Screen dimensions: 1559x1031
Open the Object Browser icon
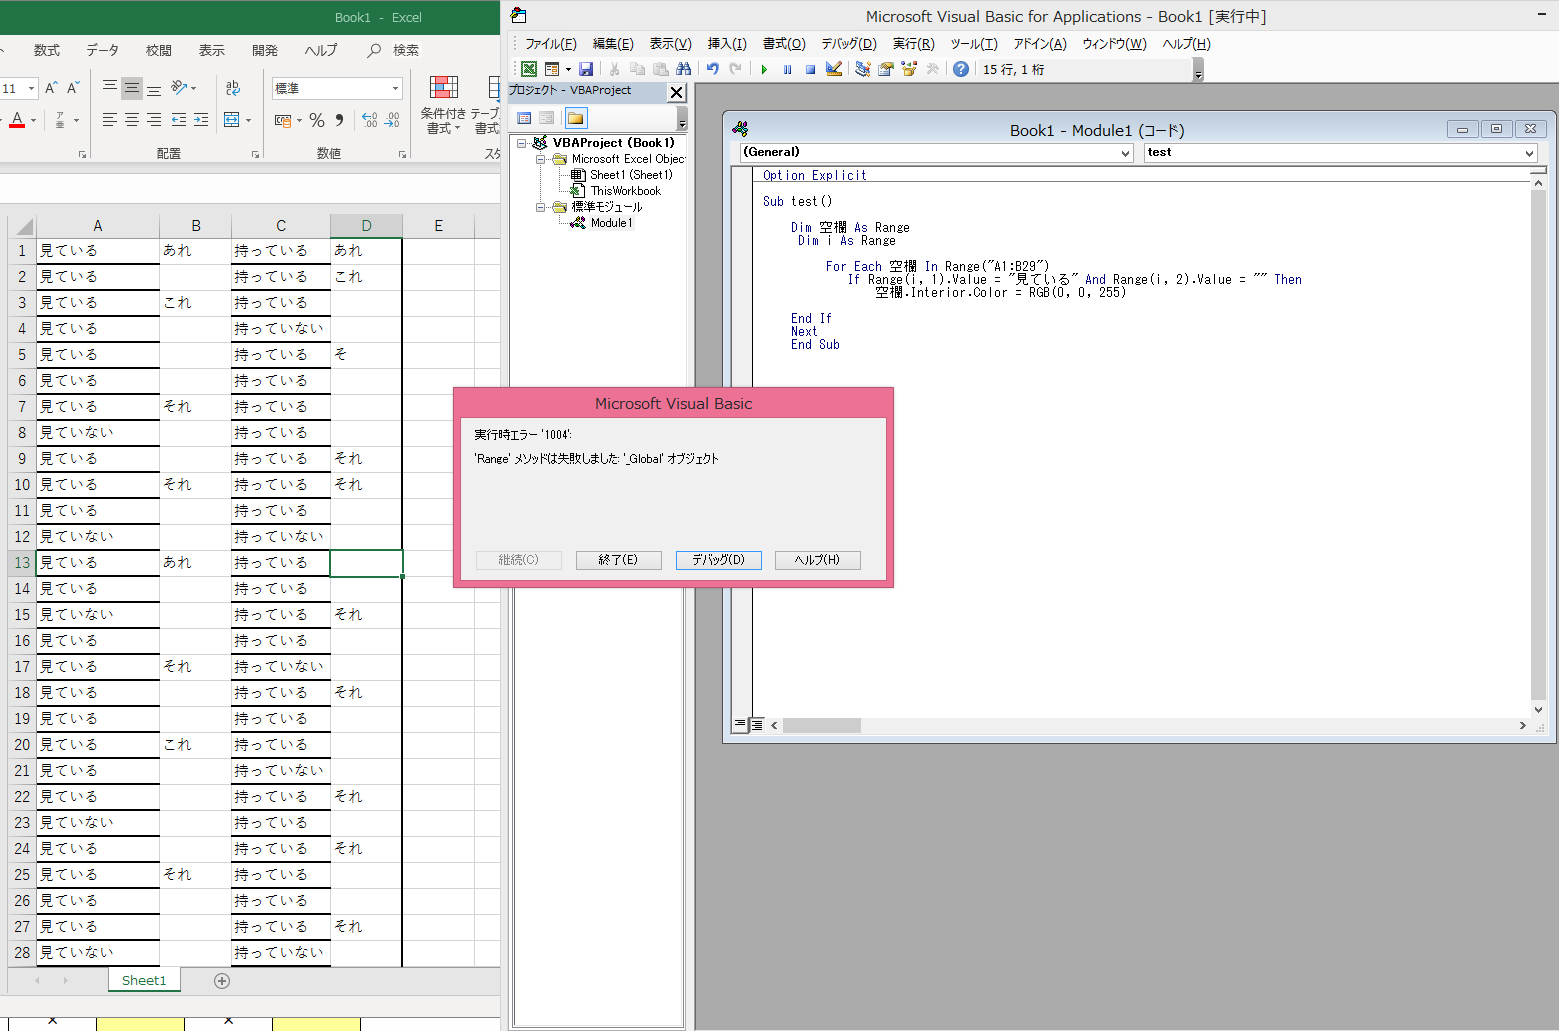coord(909,69)
